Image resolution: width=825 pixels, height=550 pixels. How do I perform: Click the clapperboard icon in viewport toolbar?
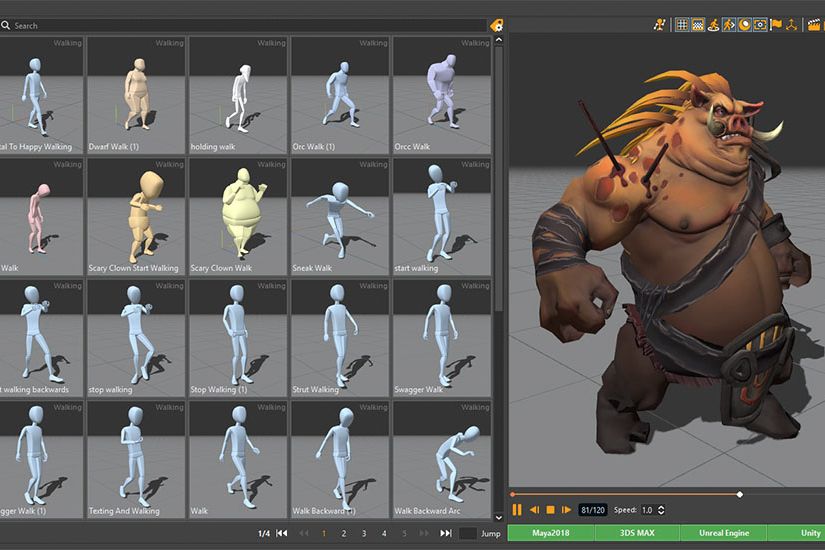(x=814, y=24)
